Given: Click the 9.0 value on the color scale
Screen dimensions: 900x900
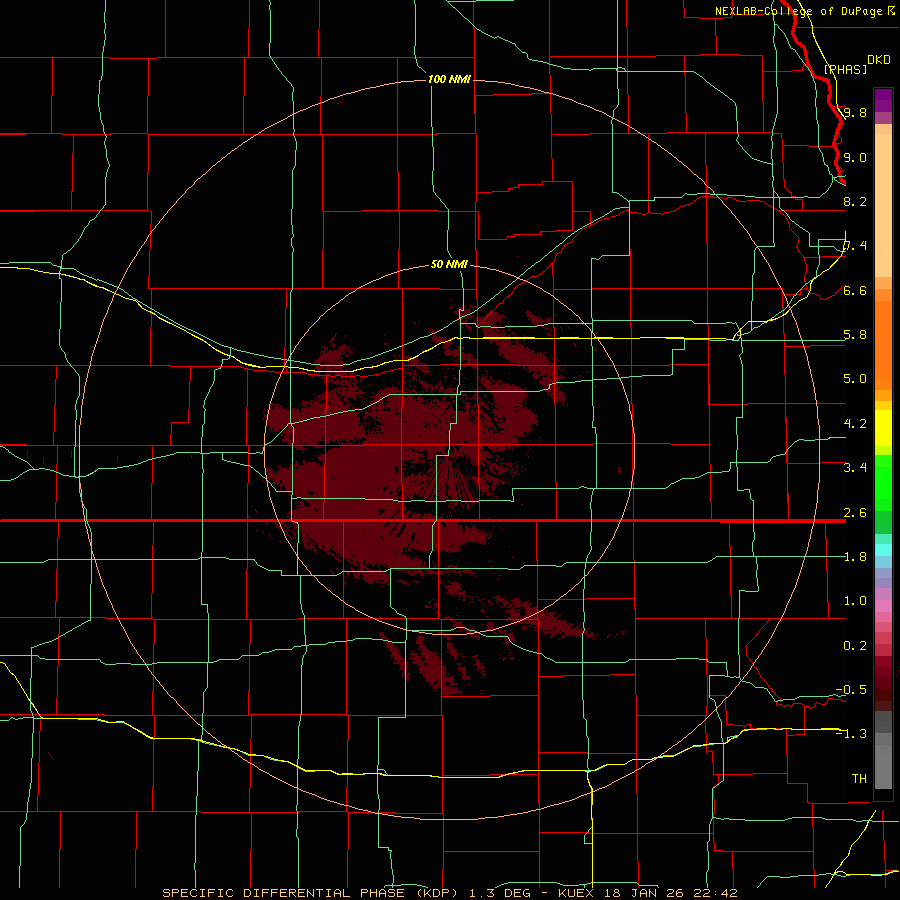Looking at the screenshot, I should tap(855, 157).
